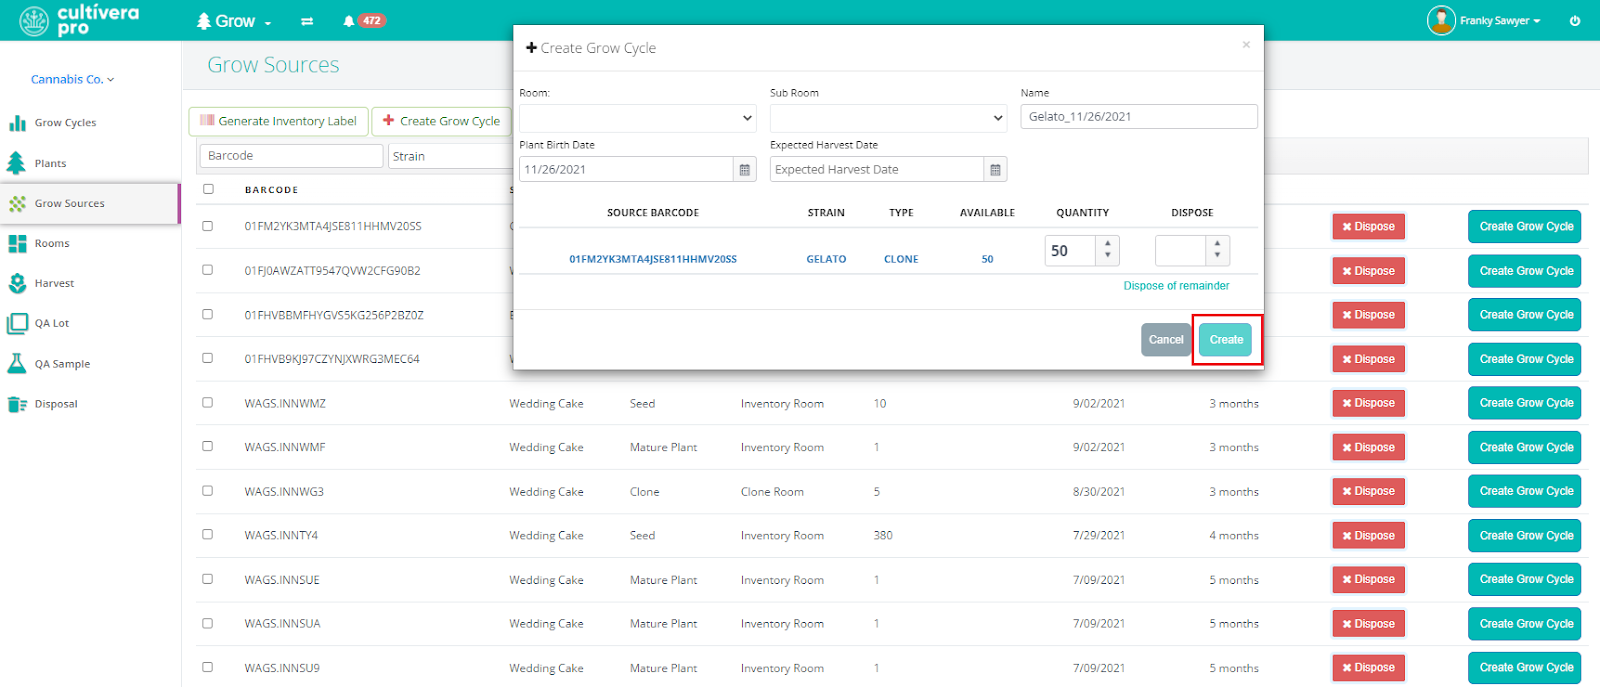Check the box for WAGS.INNWMZ row
Screen dimensions: 1600x687
pos(208,403)
